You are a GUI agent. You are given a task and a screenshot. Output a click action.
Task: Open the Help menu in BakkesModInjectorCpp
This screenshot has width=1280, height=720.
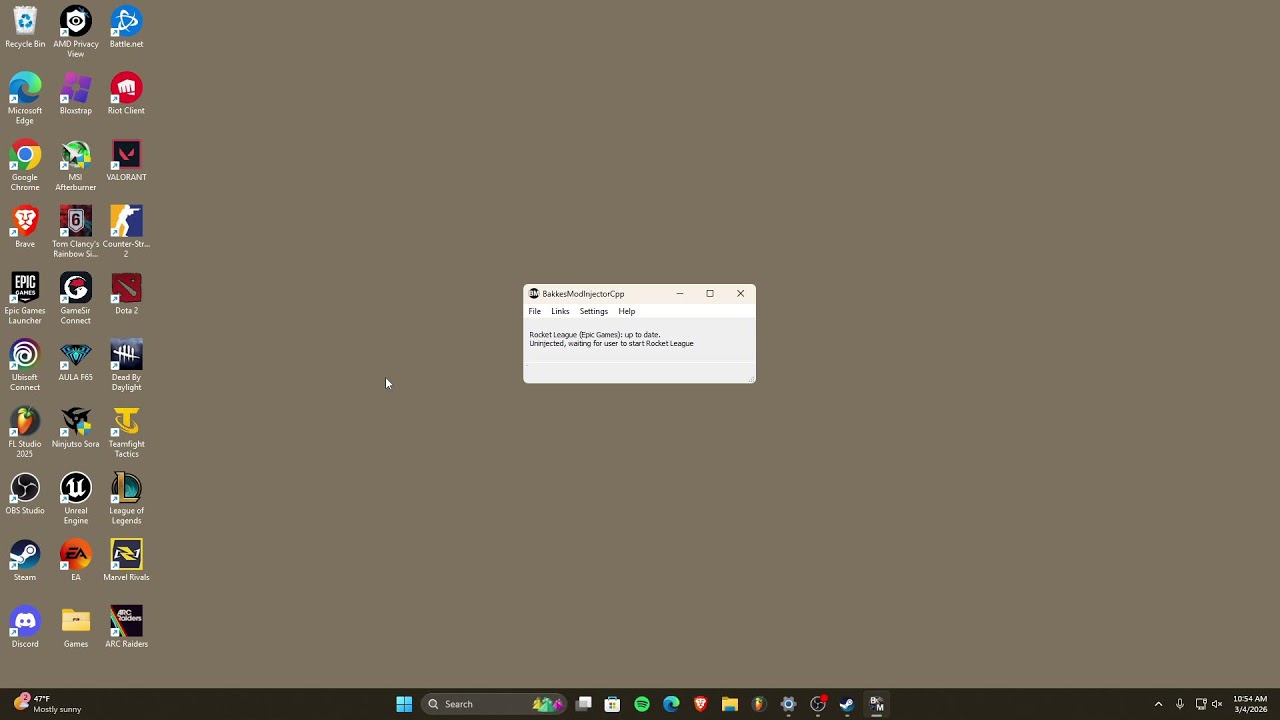coord(627,311)
